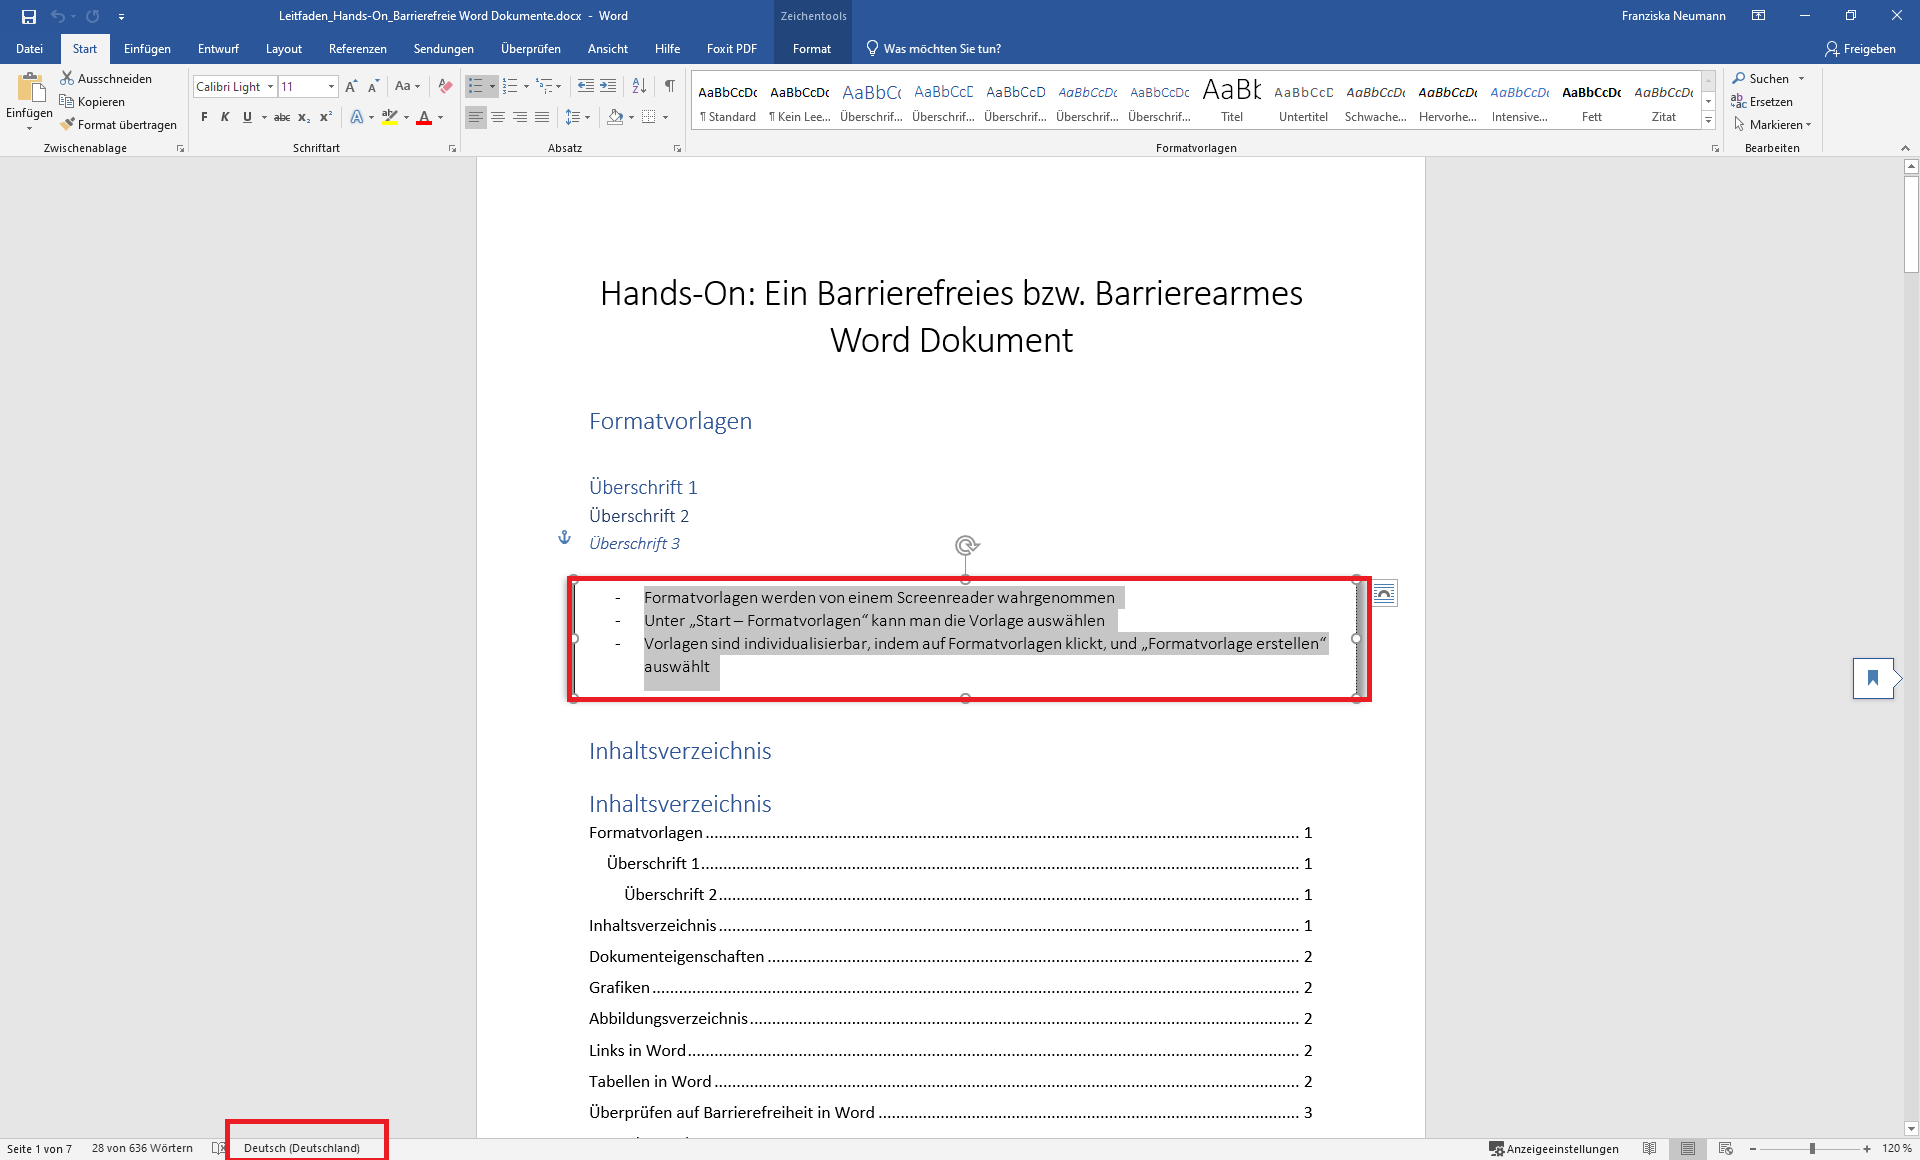
Task: Toggle bold with the F button
Action: [204, 118]
